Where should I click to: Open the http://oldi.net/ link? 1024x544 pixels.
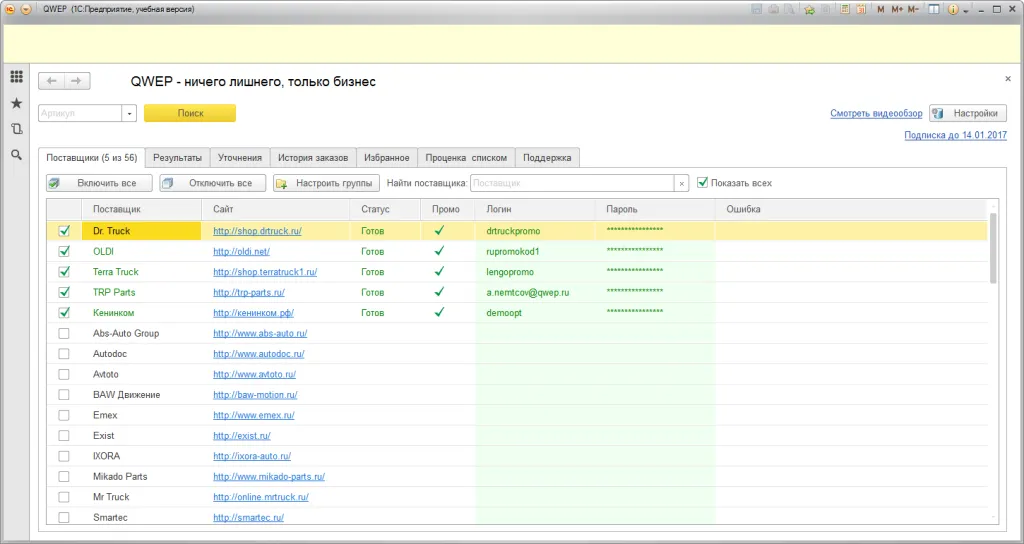[241, 251]
